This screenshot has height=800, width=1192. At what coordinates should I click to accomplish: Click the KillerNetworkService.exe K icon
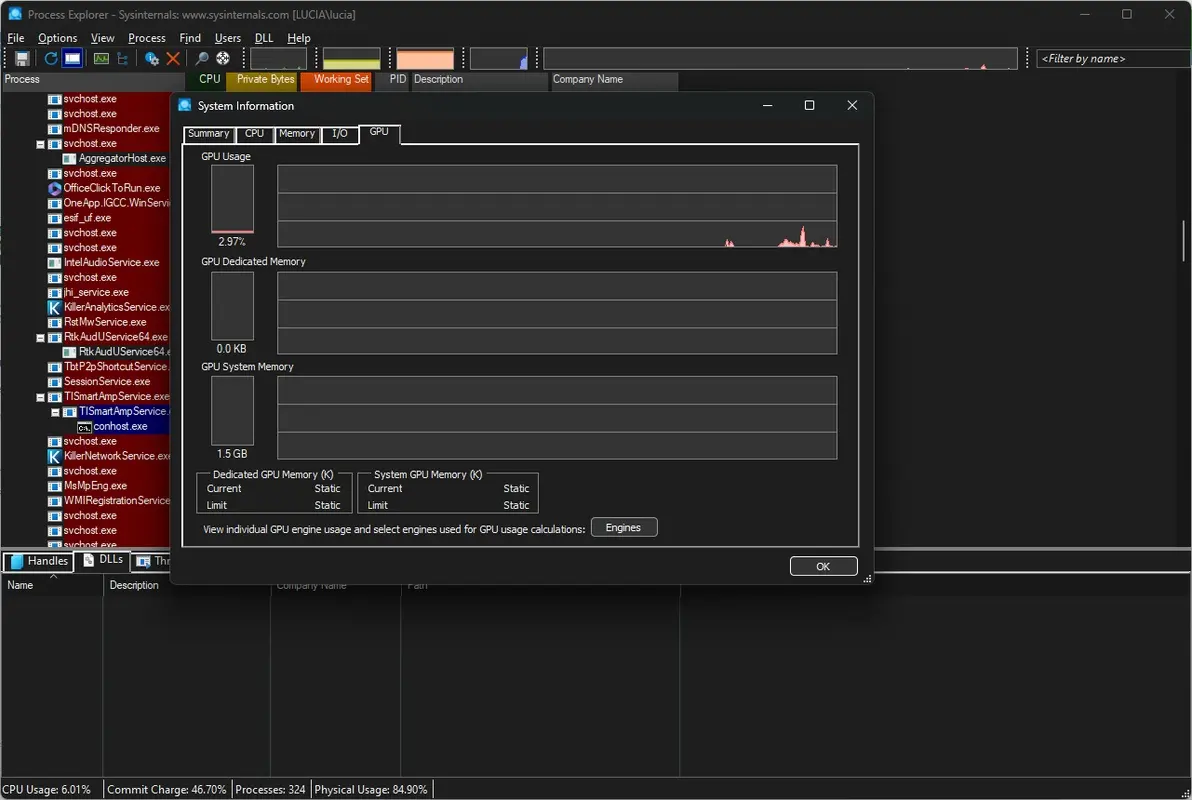pyautogui.click(x=55, y=456)
